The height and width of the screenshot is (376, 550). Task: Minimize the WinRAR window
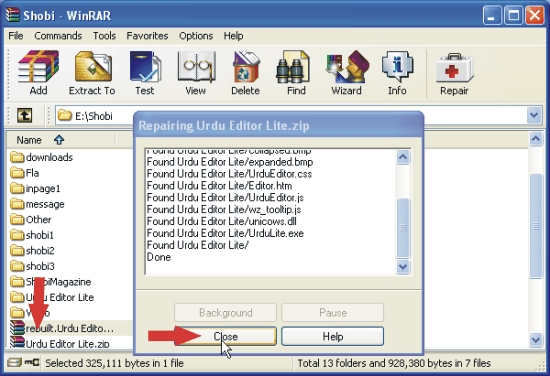(x=492, y=16)
